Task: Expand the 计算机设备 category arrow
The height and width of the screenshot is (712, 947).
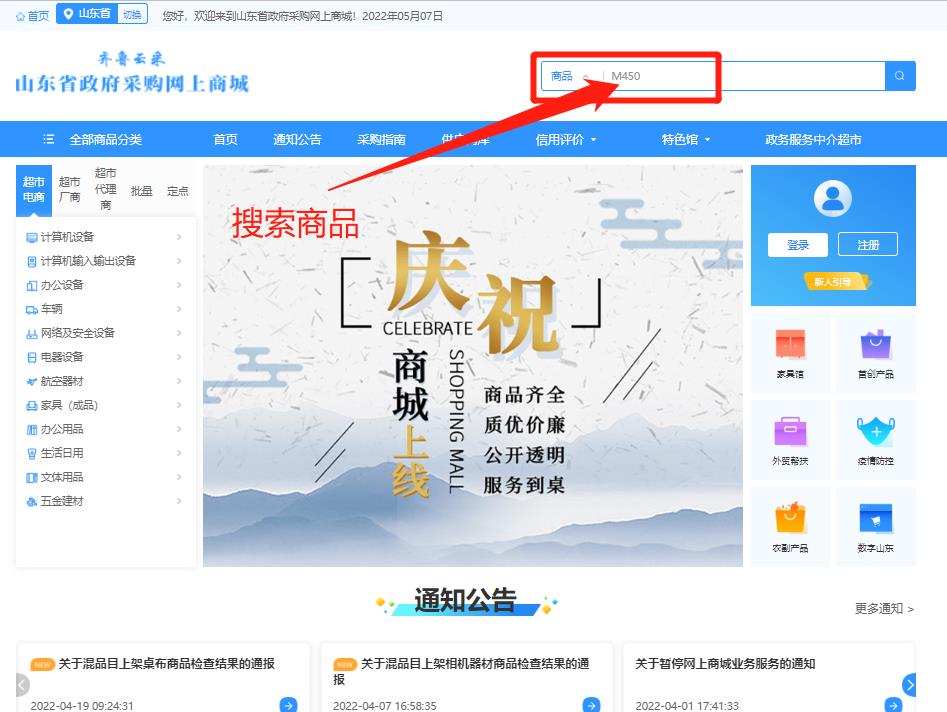Action: pyautogui.click(x=179, y=237)
